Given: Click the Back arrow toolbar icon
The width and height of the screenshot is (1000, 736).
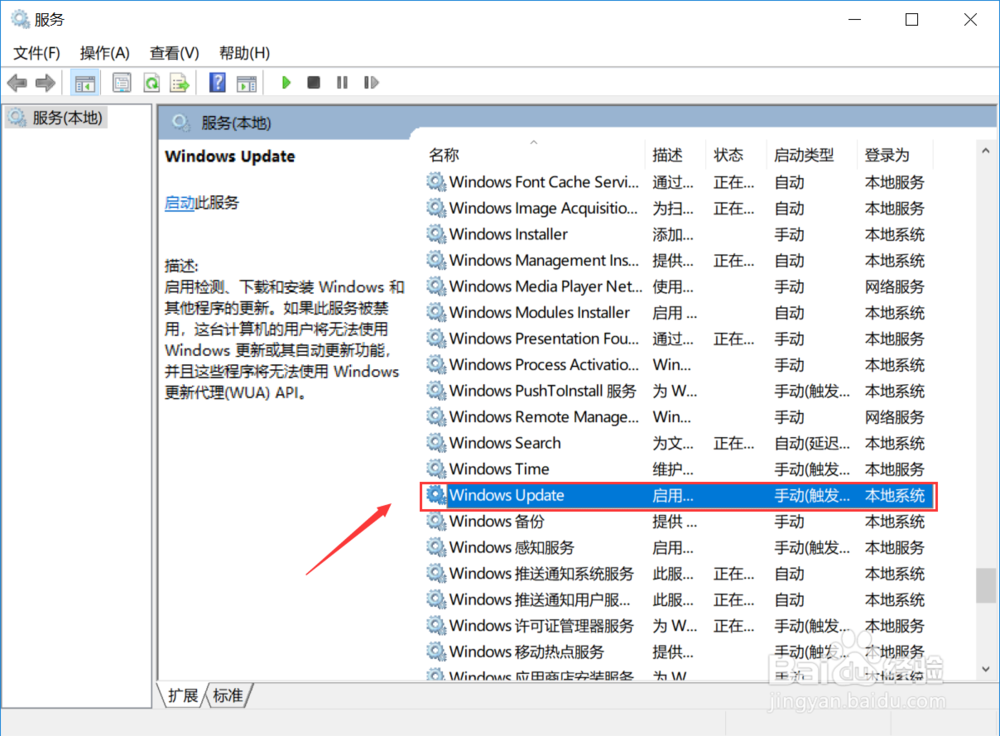Looking at the screenshot, I should [x=17, y=83].
